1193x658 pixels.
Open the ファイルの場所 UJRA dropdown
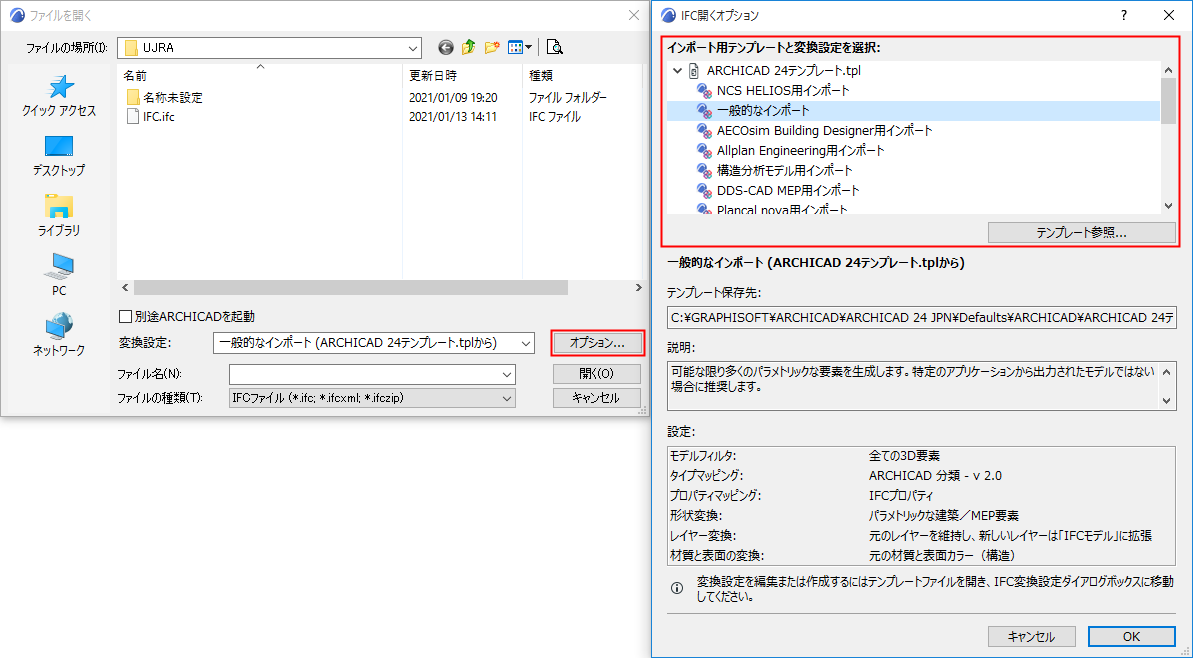coord(412,48)
